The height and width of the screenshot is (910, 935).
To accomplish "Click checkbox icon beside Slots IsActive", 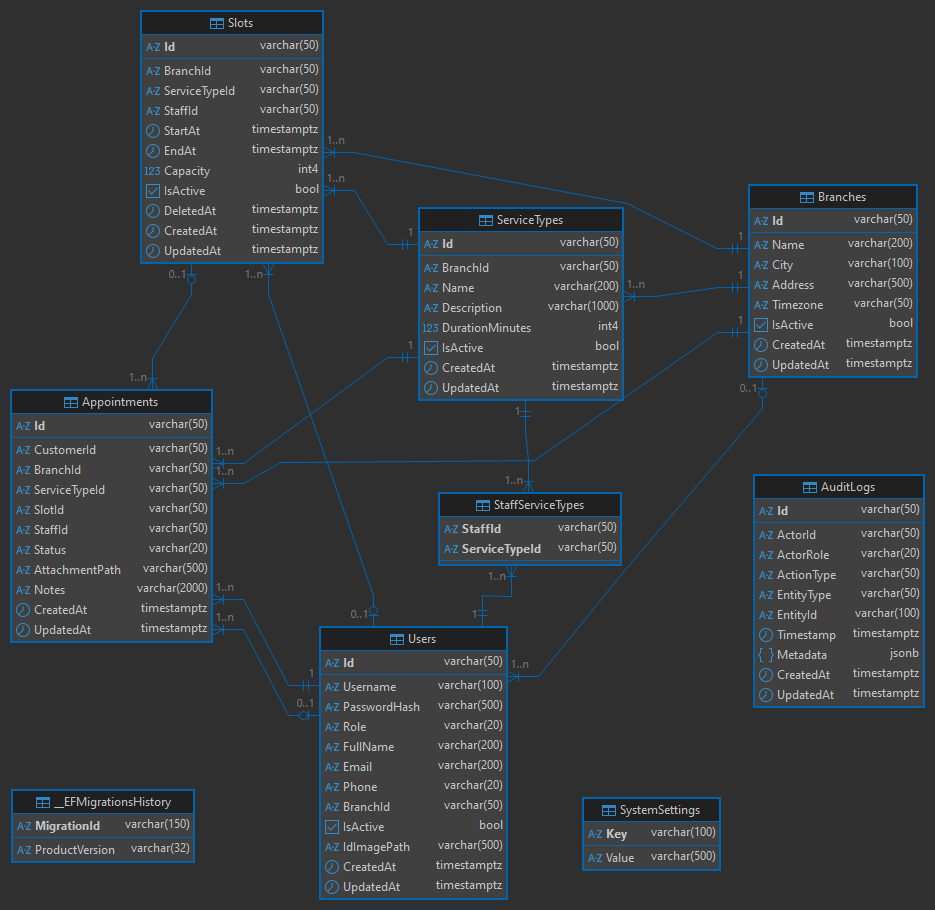I will click(153, 191).
